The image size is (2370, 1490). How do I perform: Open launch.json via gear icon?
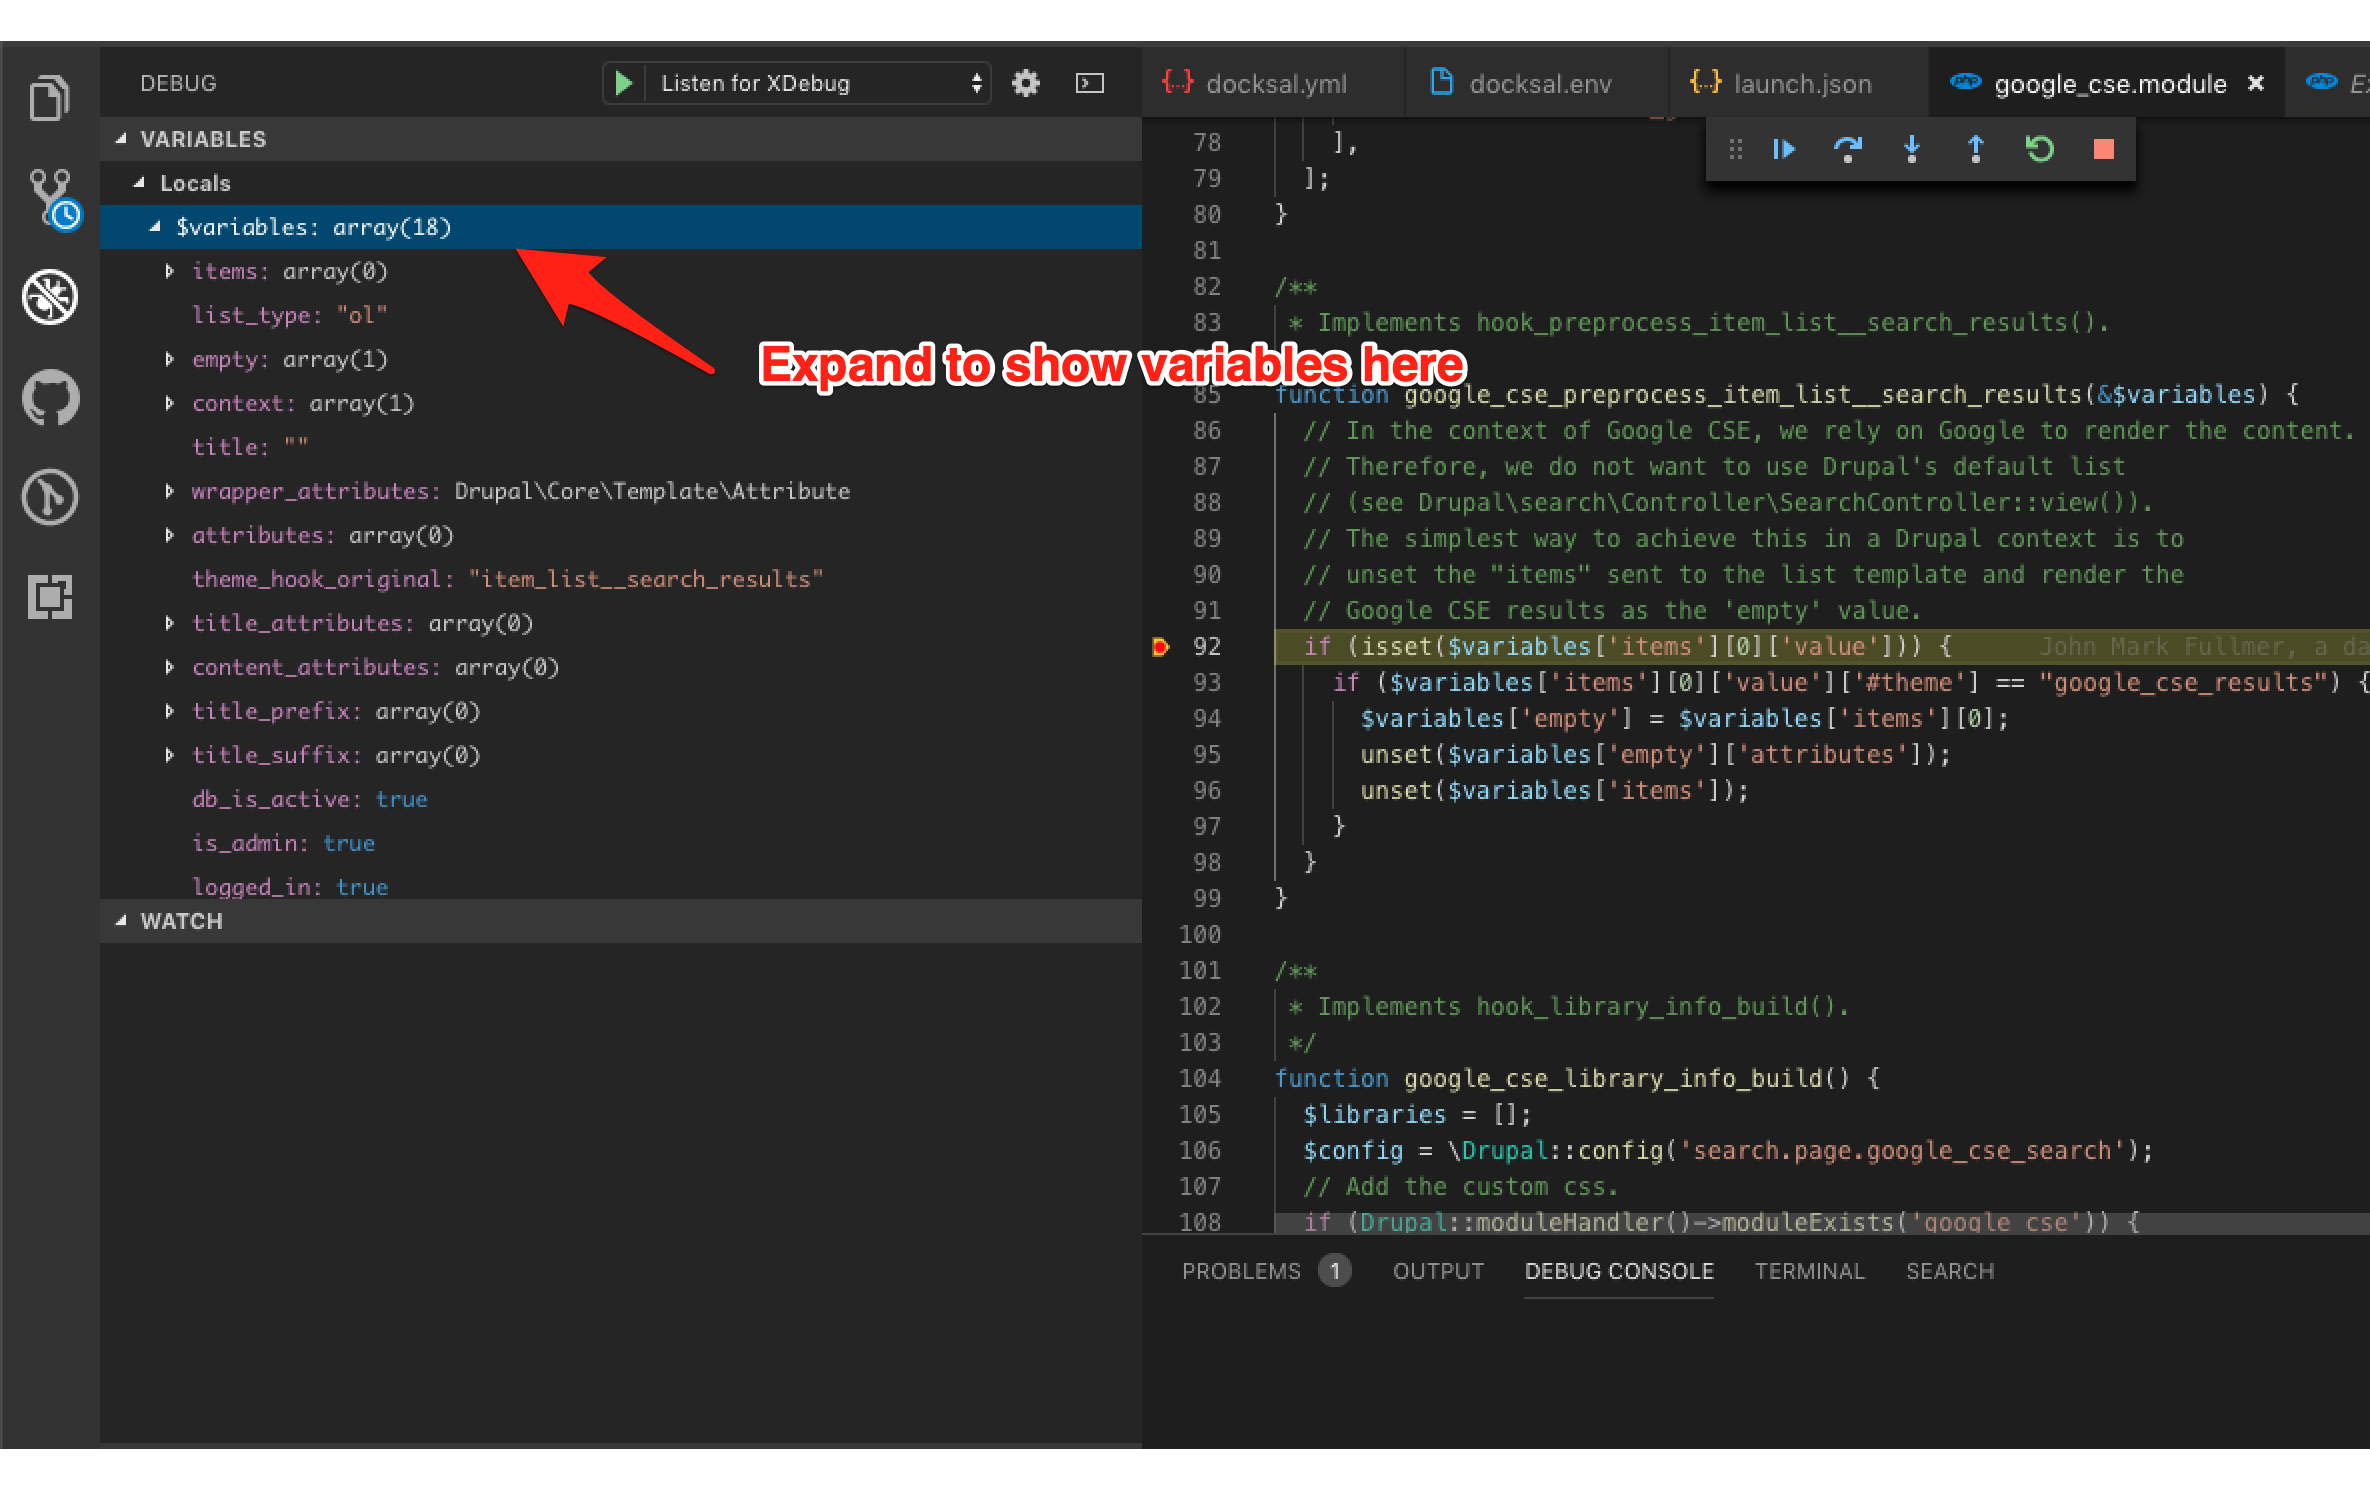click(x=1026, y=83)
